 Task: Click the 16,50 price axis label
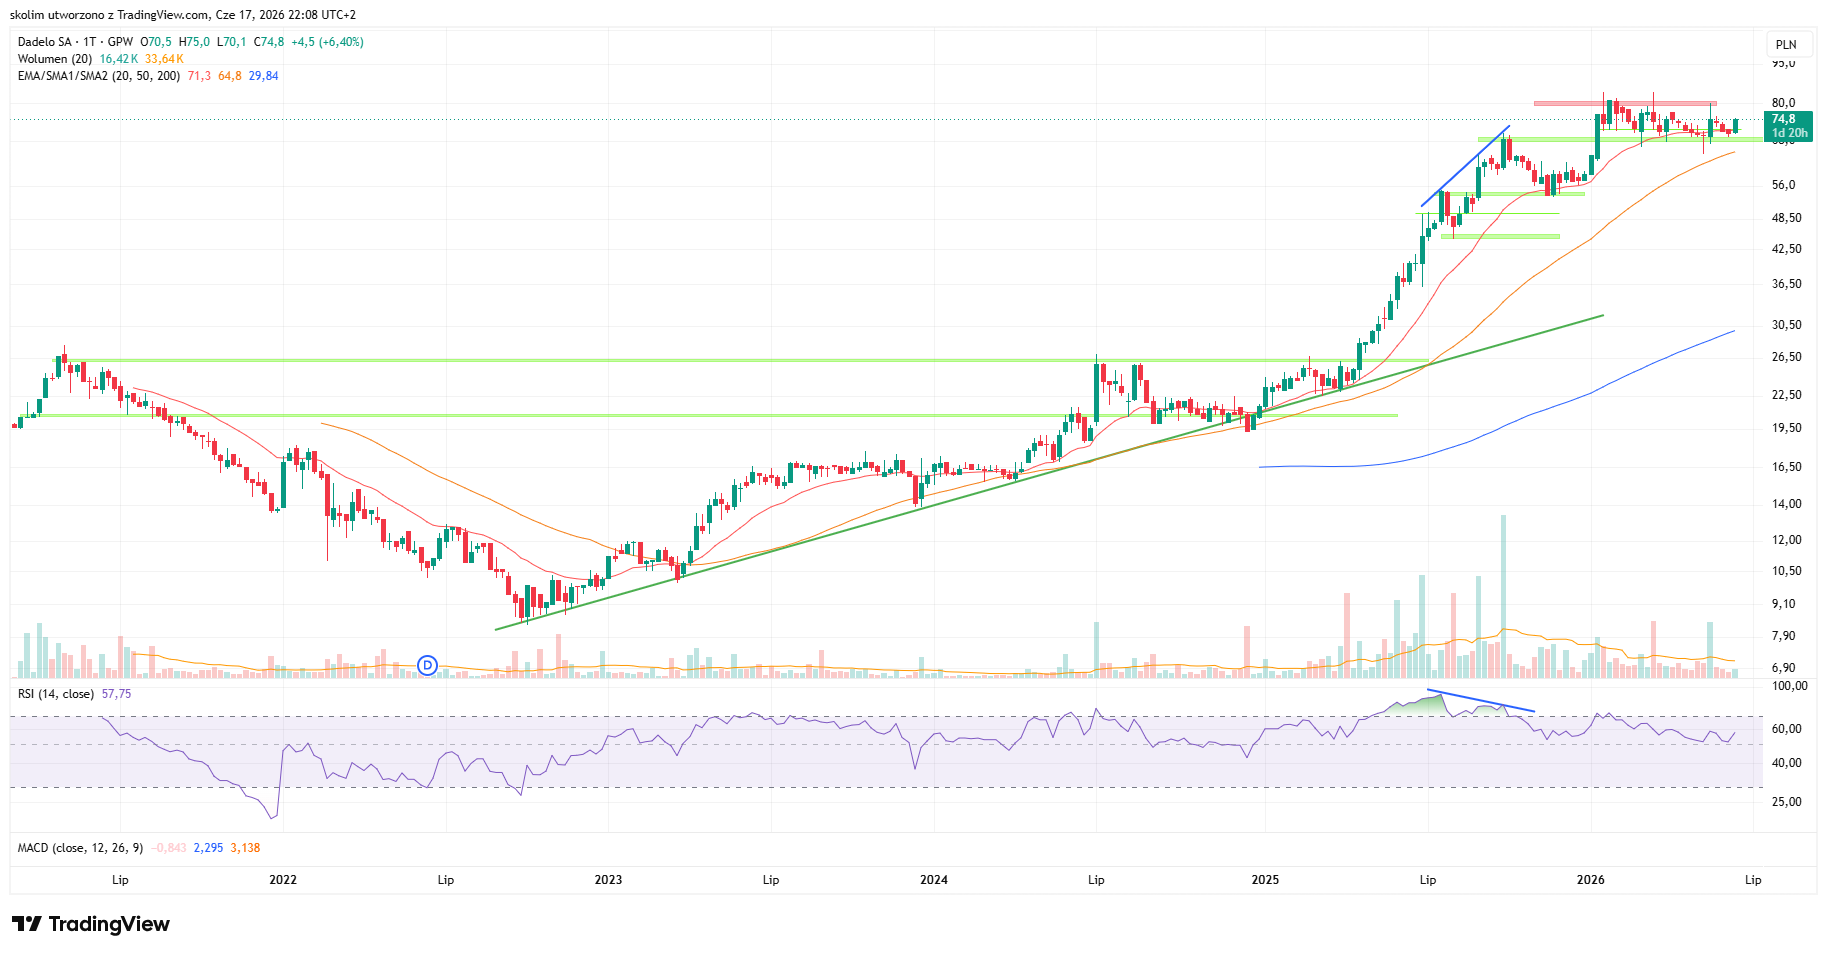pos(1787,467)
